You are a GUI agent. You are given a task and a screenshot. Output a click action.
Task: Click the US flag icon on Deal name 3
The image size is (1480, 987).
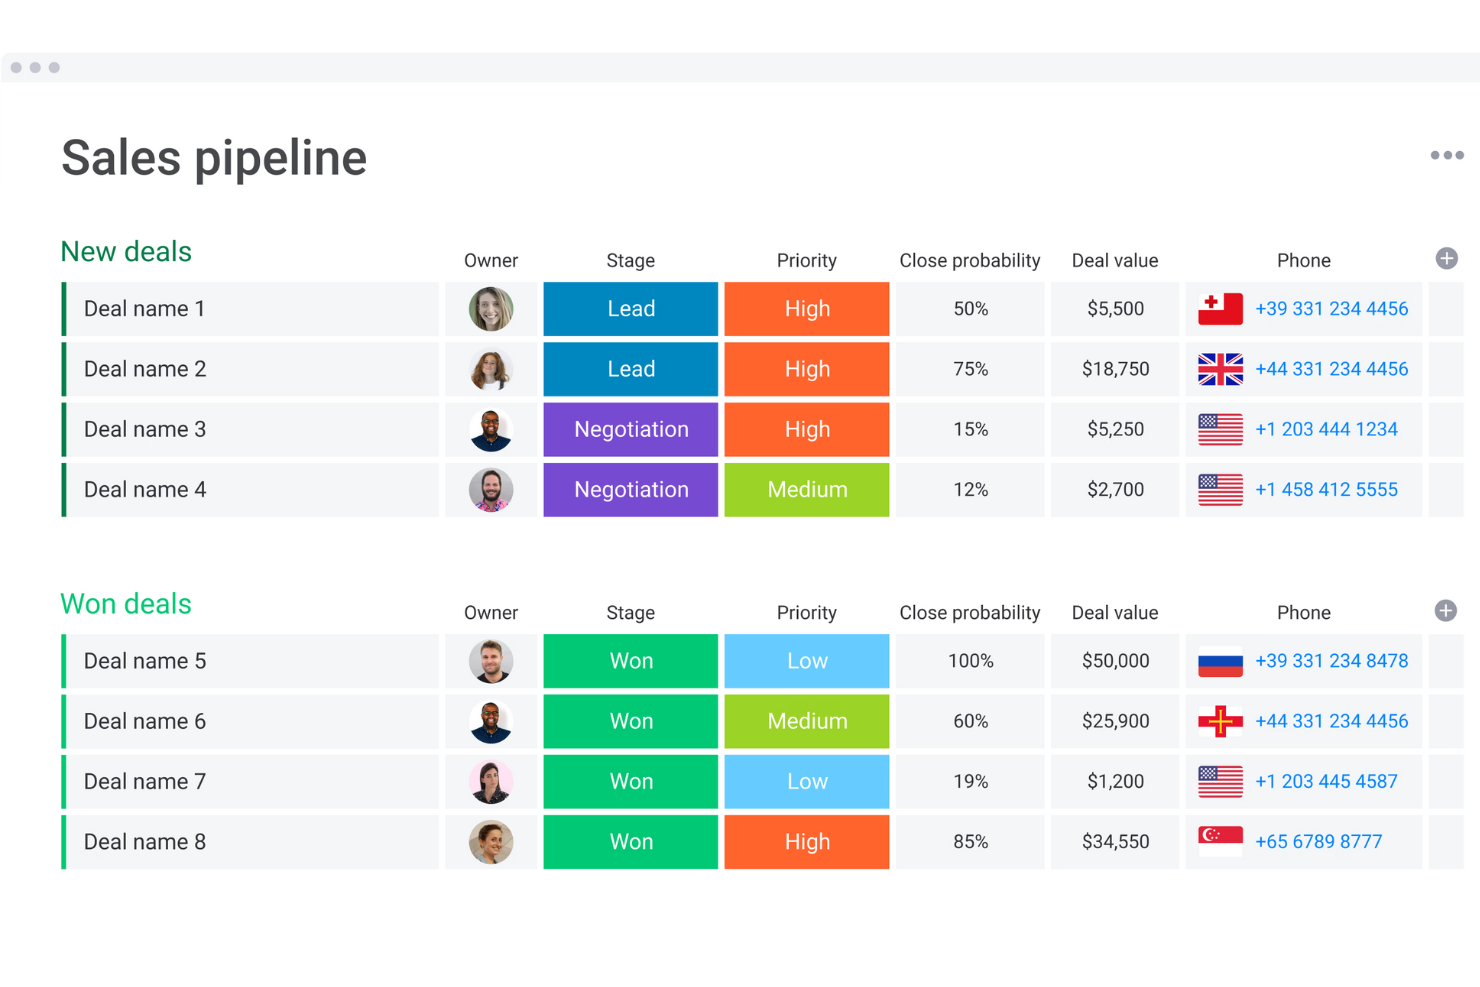pos(1219,429)
